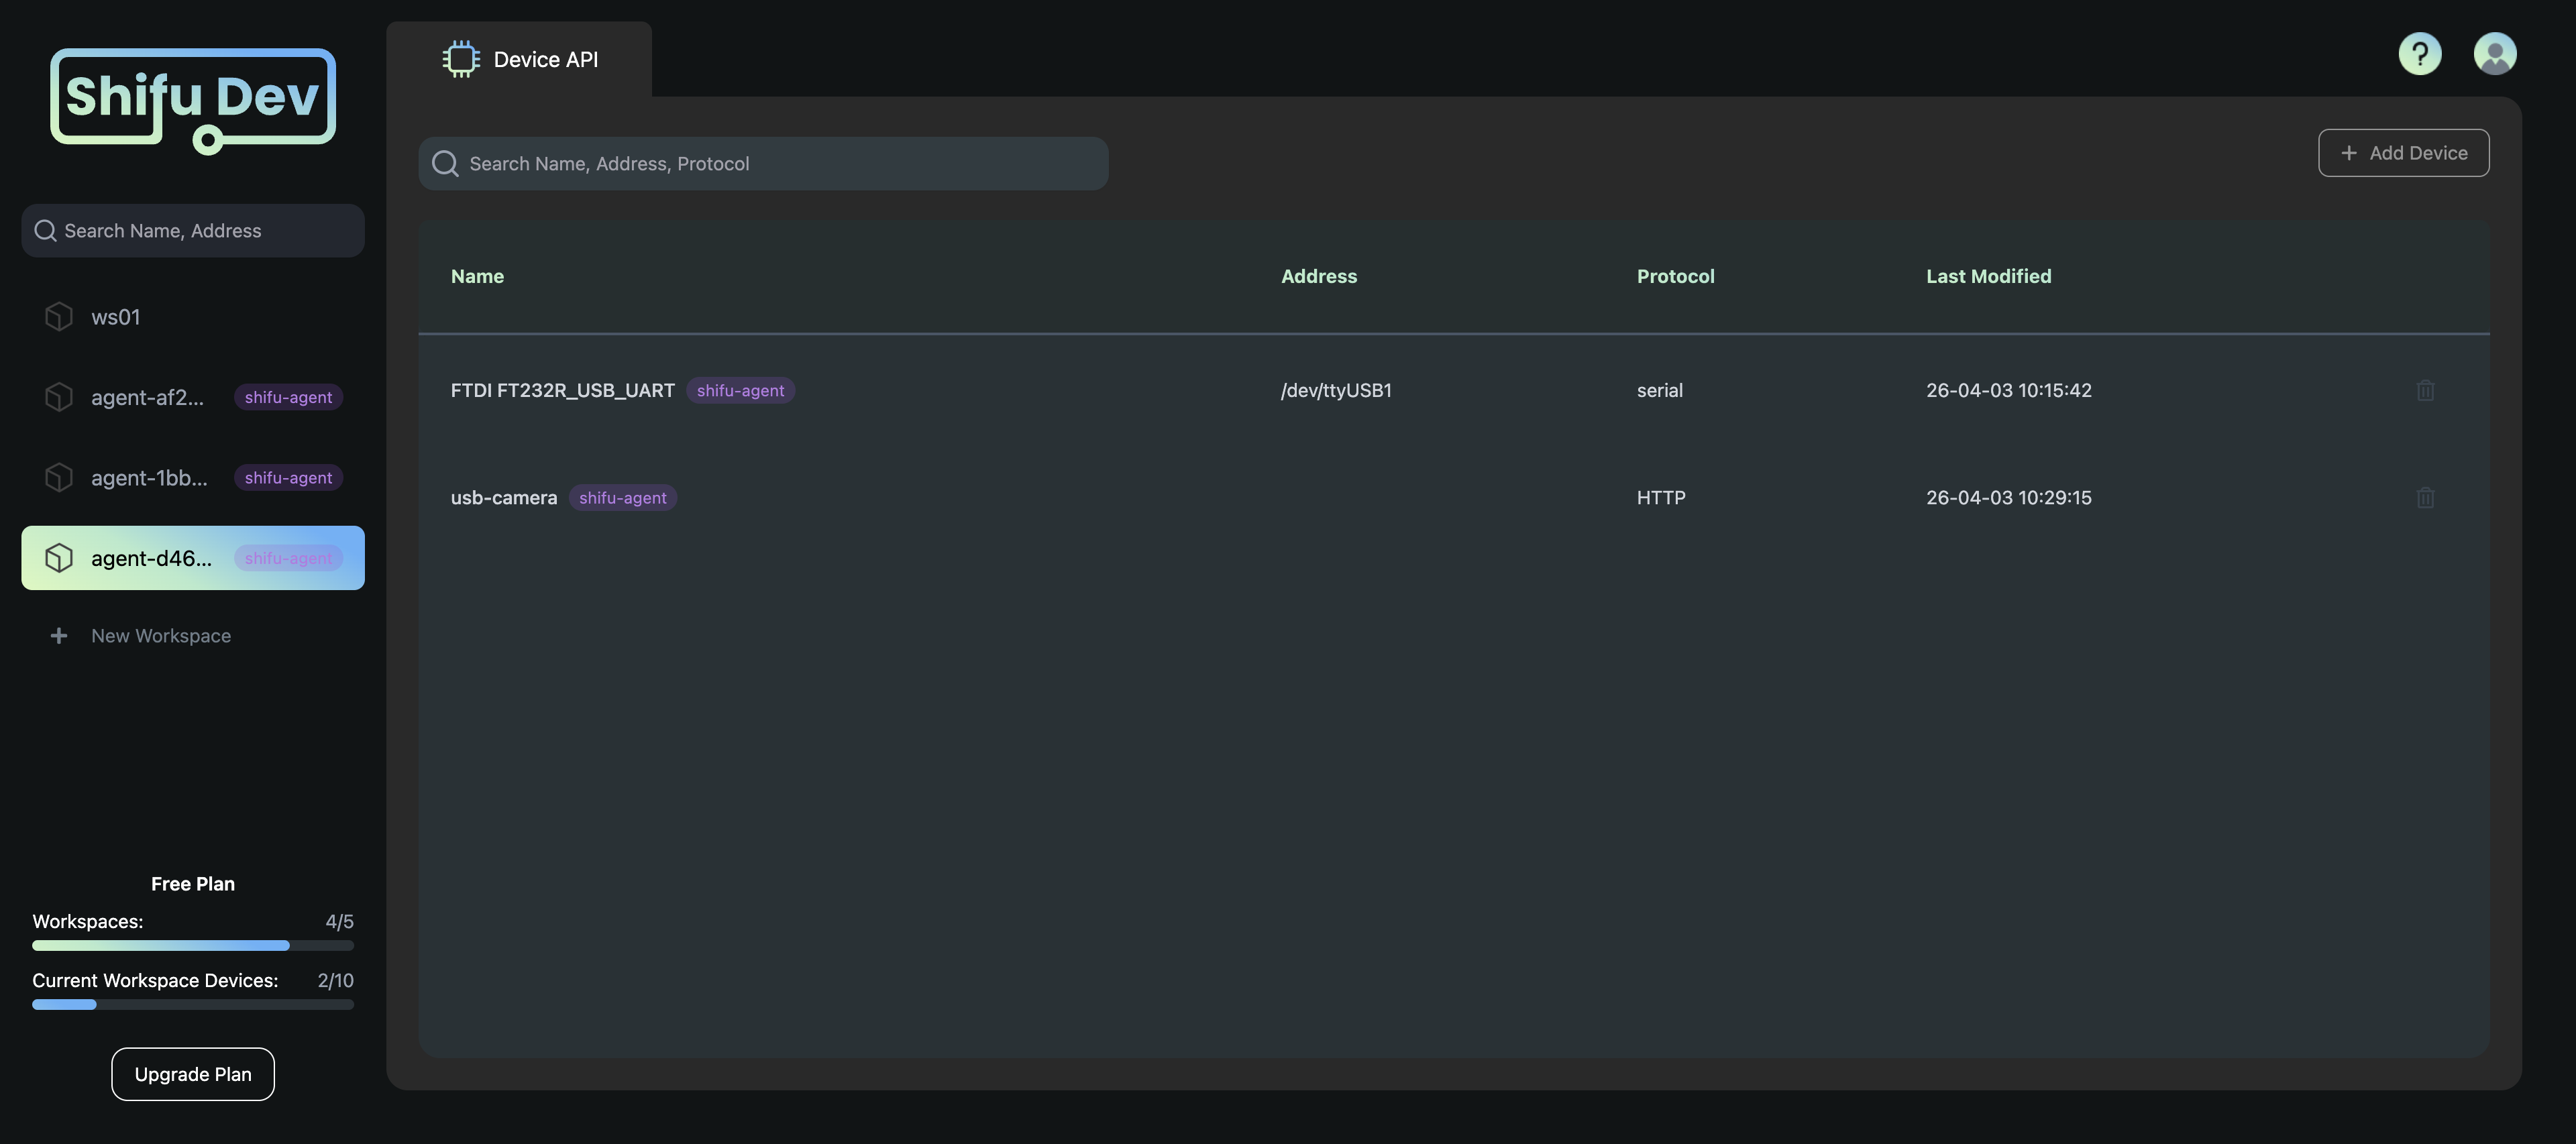Click the Upgrade Plan button
The height and width of the screenshot is (1144, 2576).
pyautogui.click(x=192, y=1073)
